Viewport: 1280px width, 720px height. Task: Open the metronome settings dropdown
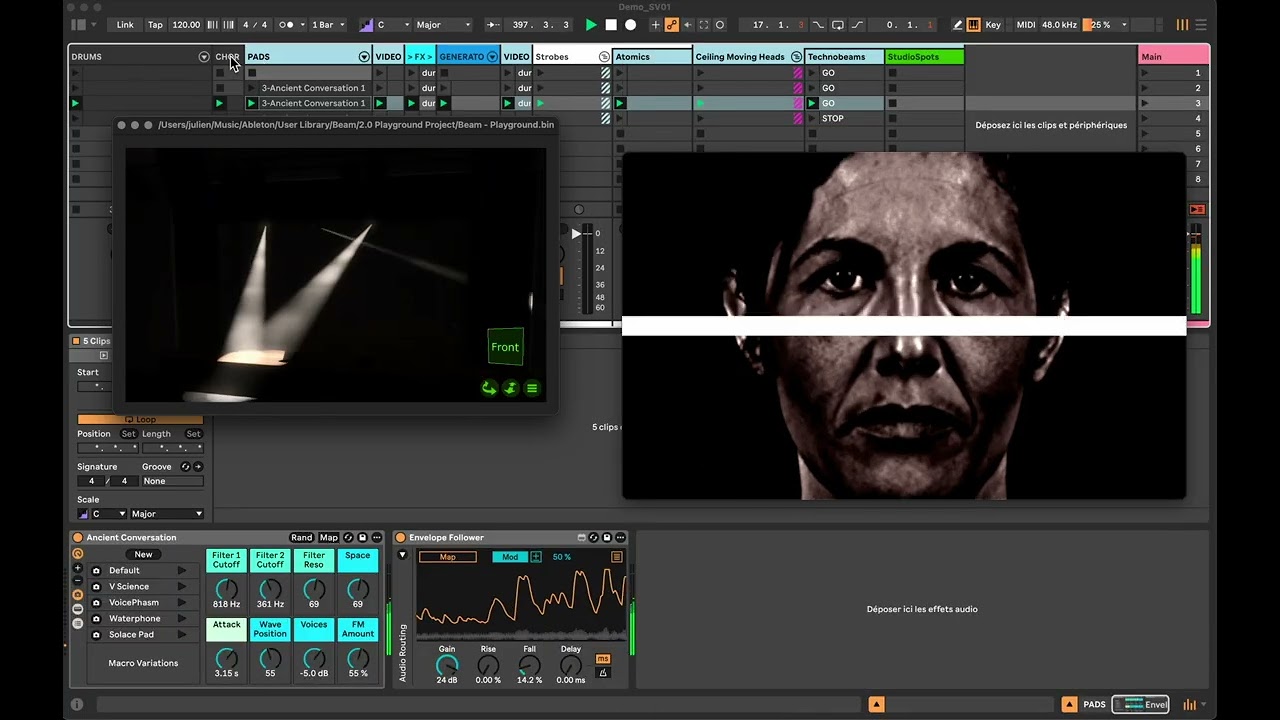pos(291,25)
